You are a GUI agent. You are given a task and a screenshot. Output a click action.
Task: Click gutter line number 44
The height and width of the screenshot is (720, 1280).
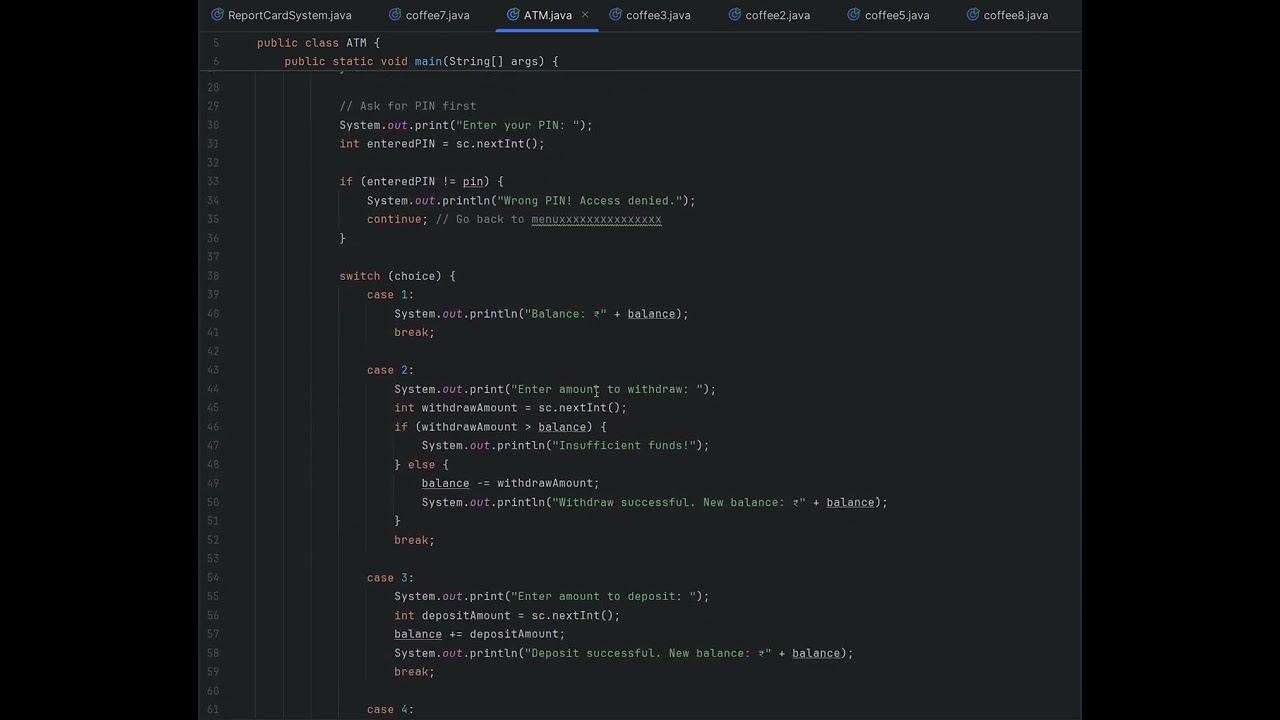[213, 389]
